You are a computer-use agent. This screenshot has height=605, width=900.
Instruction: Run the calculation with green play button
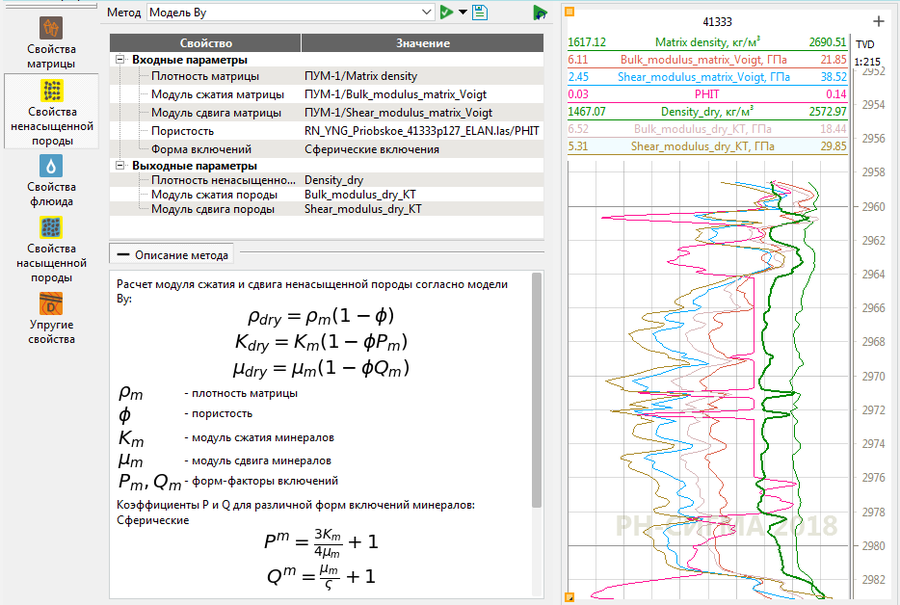[446, 12]
